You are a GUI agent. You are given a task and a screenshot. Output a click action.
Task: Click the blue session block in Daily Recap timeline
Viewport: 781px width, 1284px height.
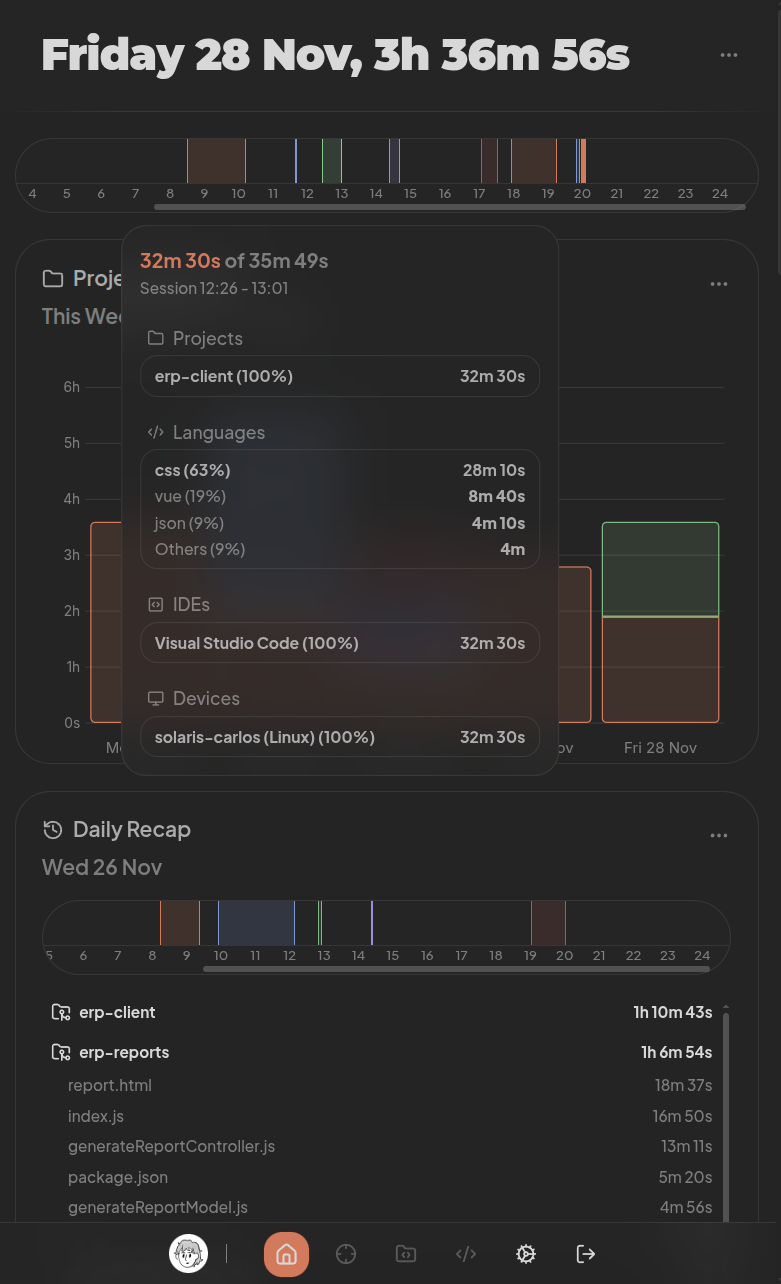point(256,922)
